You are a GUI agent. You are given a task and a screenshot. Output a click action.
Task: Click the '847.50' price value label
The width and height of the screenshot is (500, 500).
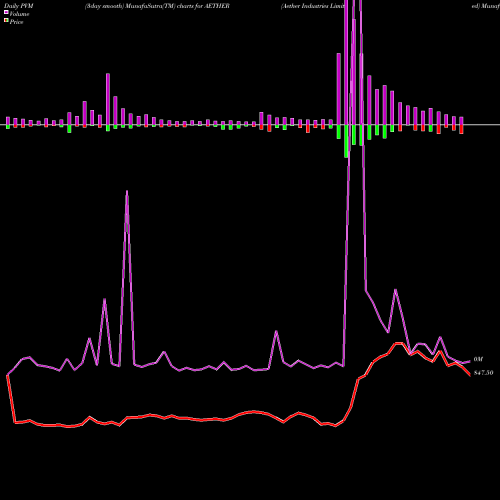pos(483,373)
